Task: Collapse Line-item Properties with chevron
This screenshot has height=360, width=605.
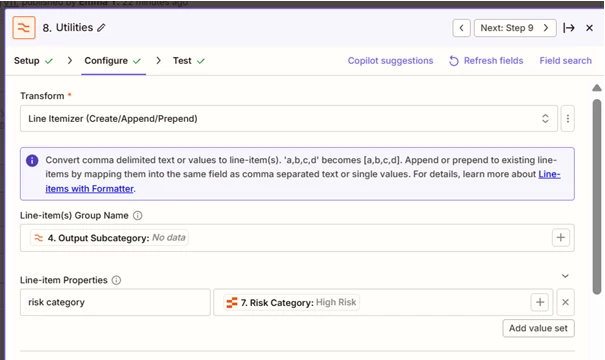Action: click(565, 276)
